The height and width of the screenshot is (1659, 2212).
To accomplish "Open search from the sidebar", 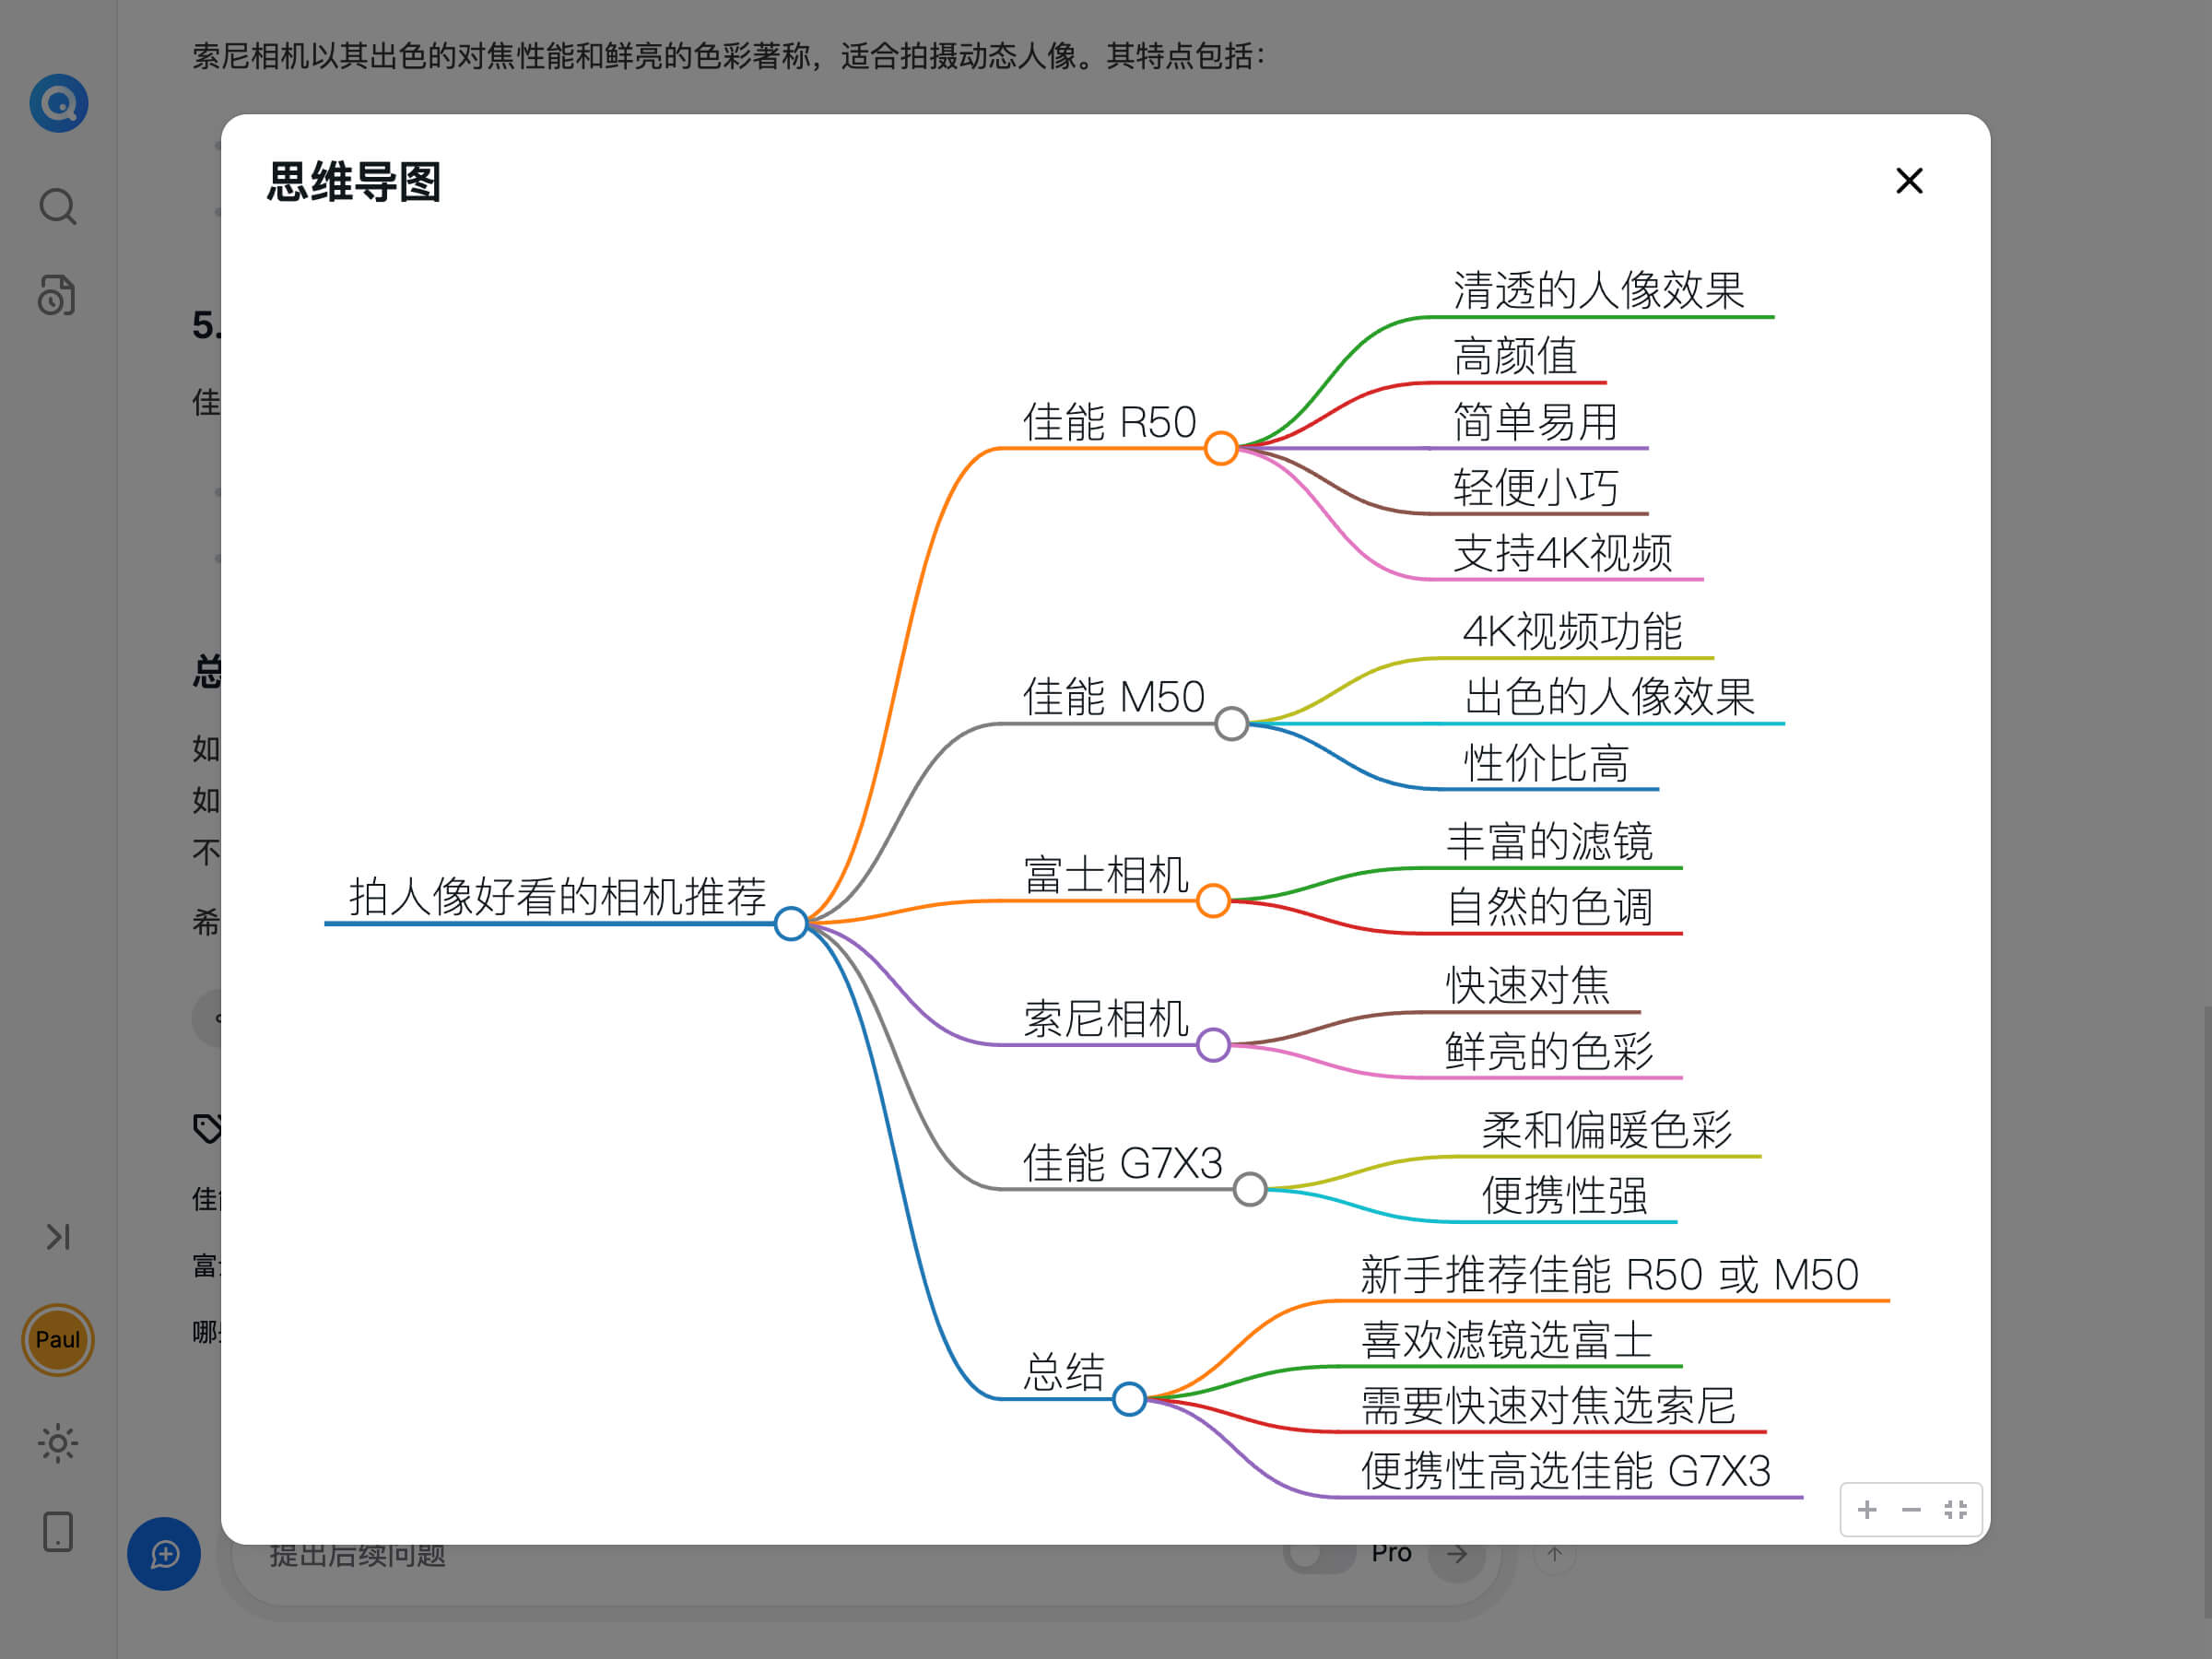I will 58,207.
